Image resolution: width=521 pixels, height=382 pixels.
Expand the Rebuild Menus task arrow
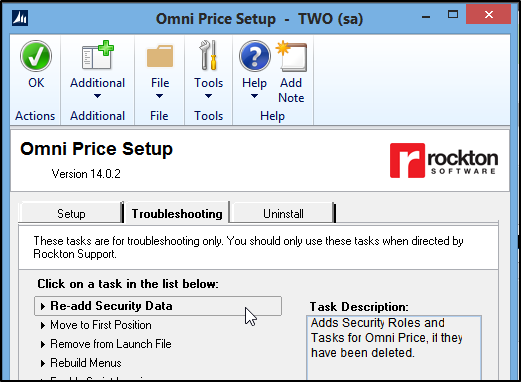point(43,363)
